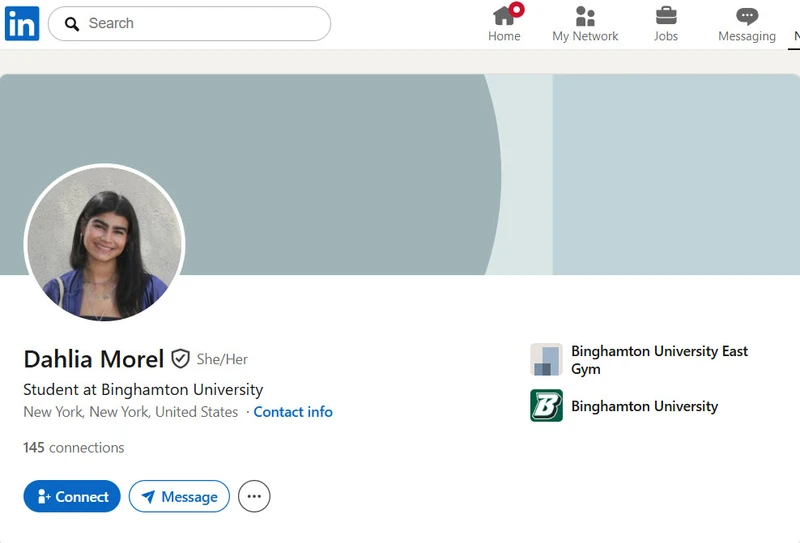Select the My Network tab label
800x543 pixels.
585,36
